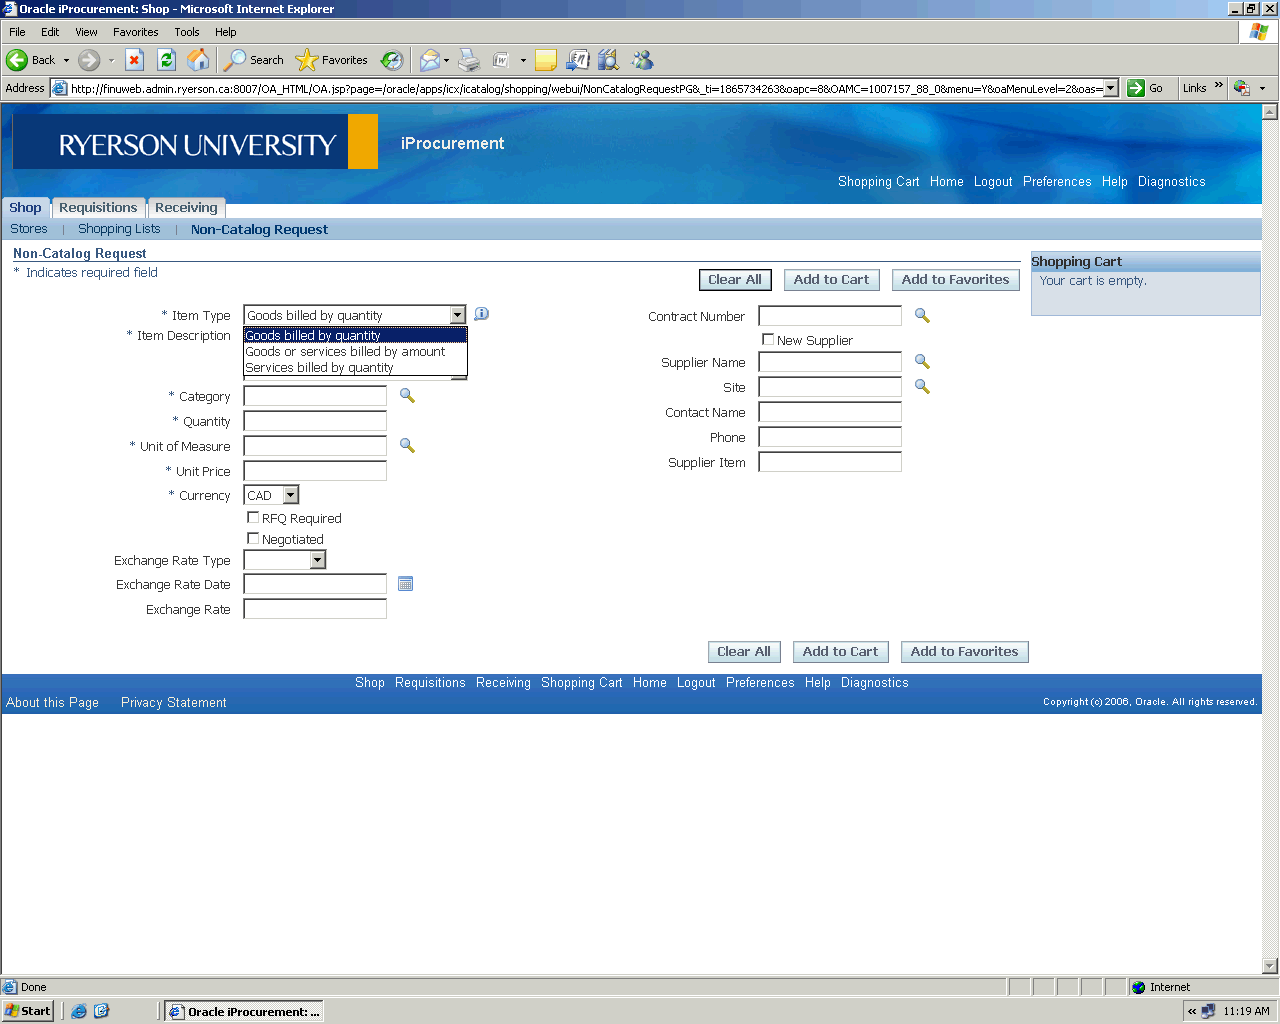Click into the Quantity input field

pos(315,421)
